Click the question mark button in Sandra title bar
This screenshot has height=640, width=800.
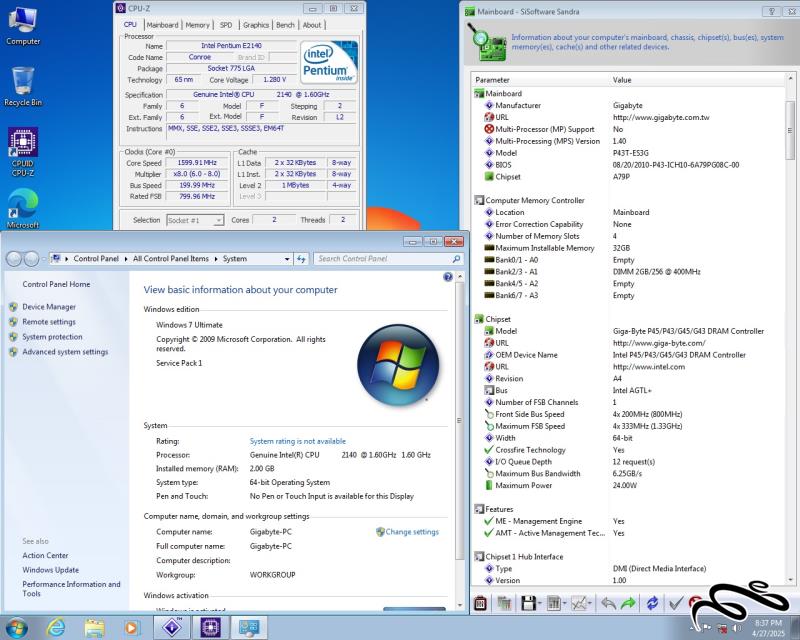[771, 11]
